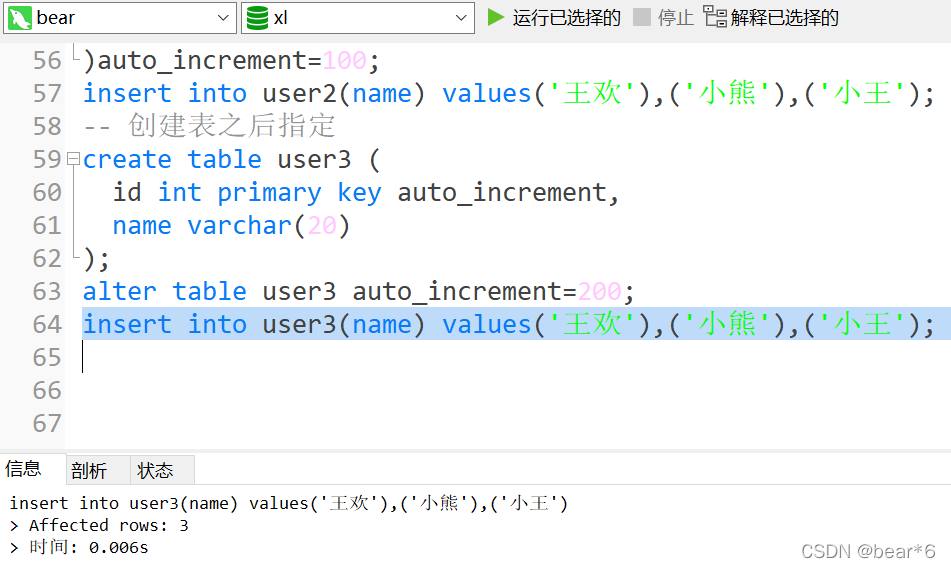Image resolution: width=951 pixels, height=568 pixels.
Task: Click the output insert into user3 statement
Action: (289, 503)
